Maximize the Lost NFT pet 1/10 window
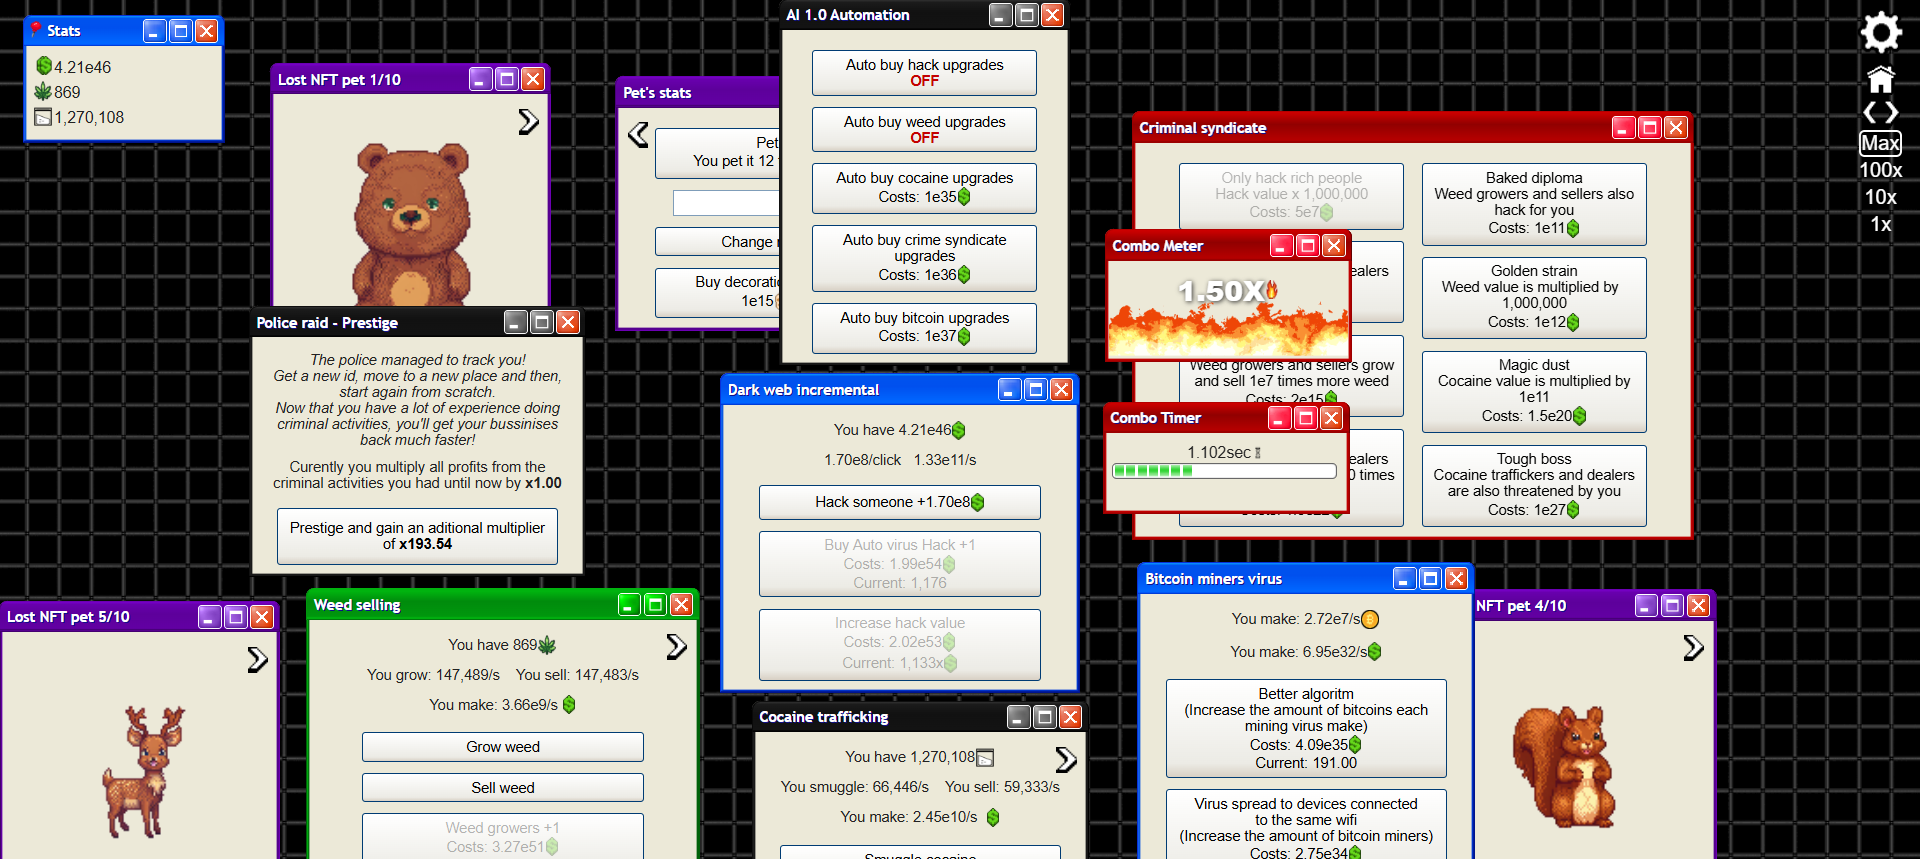 (x=507, y=79)
